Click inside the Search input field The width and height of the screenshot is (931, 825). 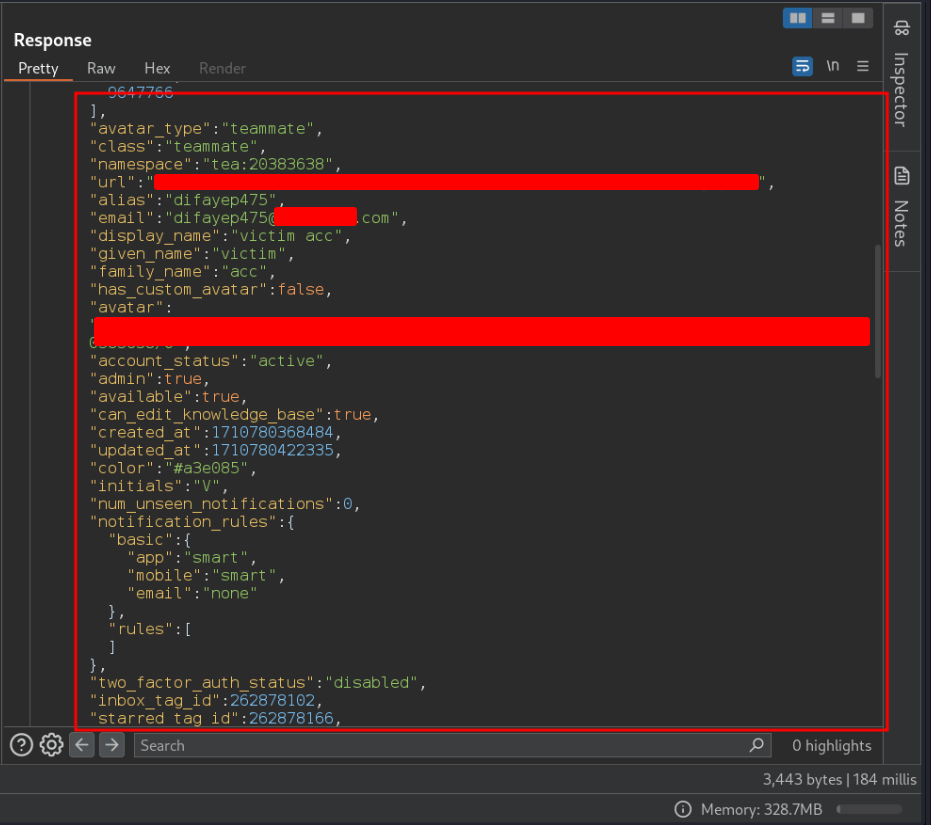coord(400,745)
